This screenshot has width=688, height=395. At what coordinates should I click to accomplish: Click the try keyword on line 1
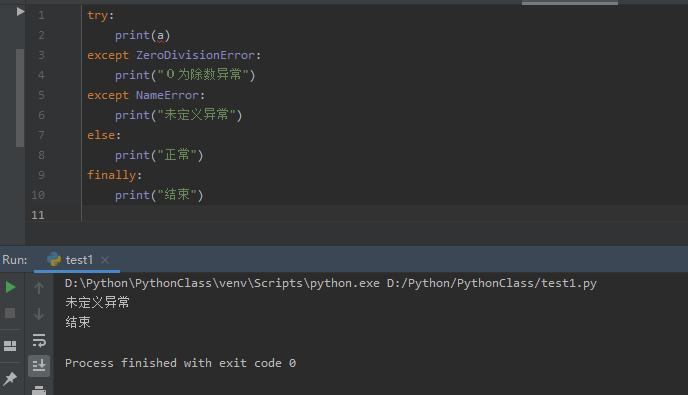pyautogui.click(x=97, y=15)
